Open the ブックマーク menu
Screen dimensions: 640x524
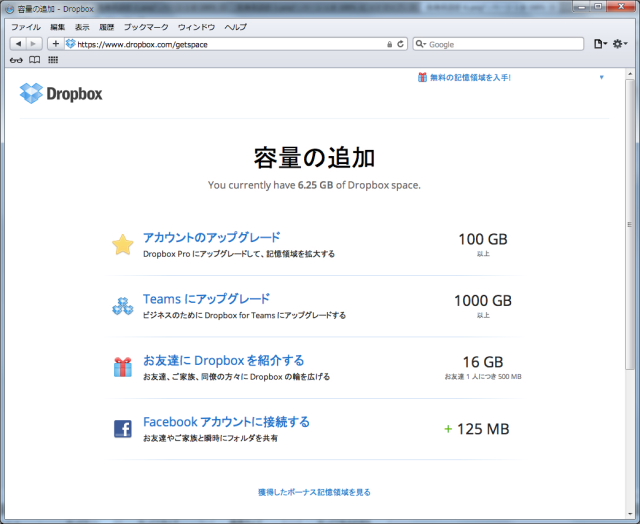[146, 26]
